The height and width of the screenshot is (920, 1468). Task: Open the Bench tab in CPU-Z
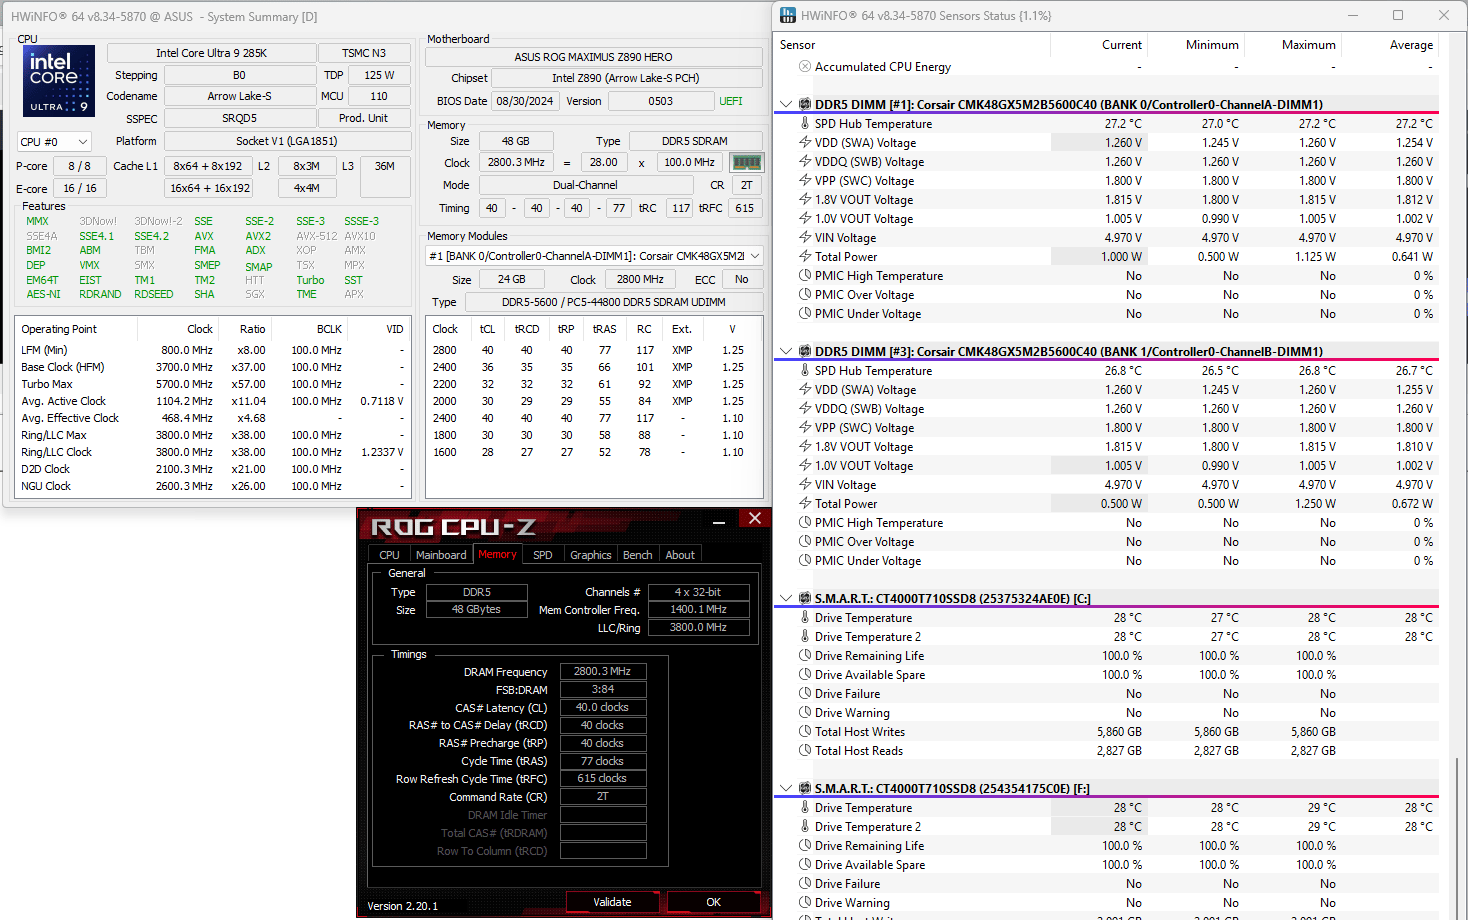[x=637, y=554]
